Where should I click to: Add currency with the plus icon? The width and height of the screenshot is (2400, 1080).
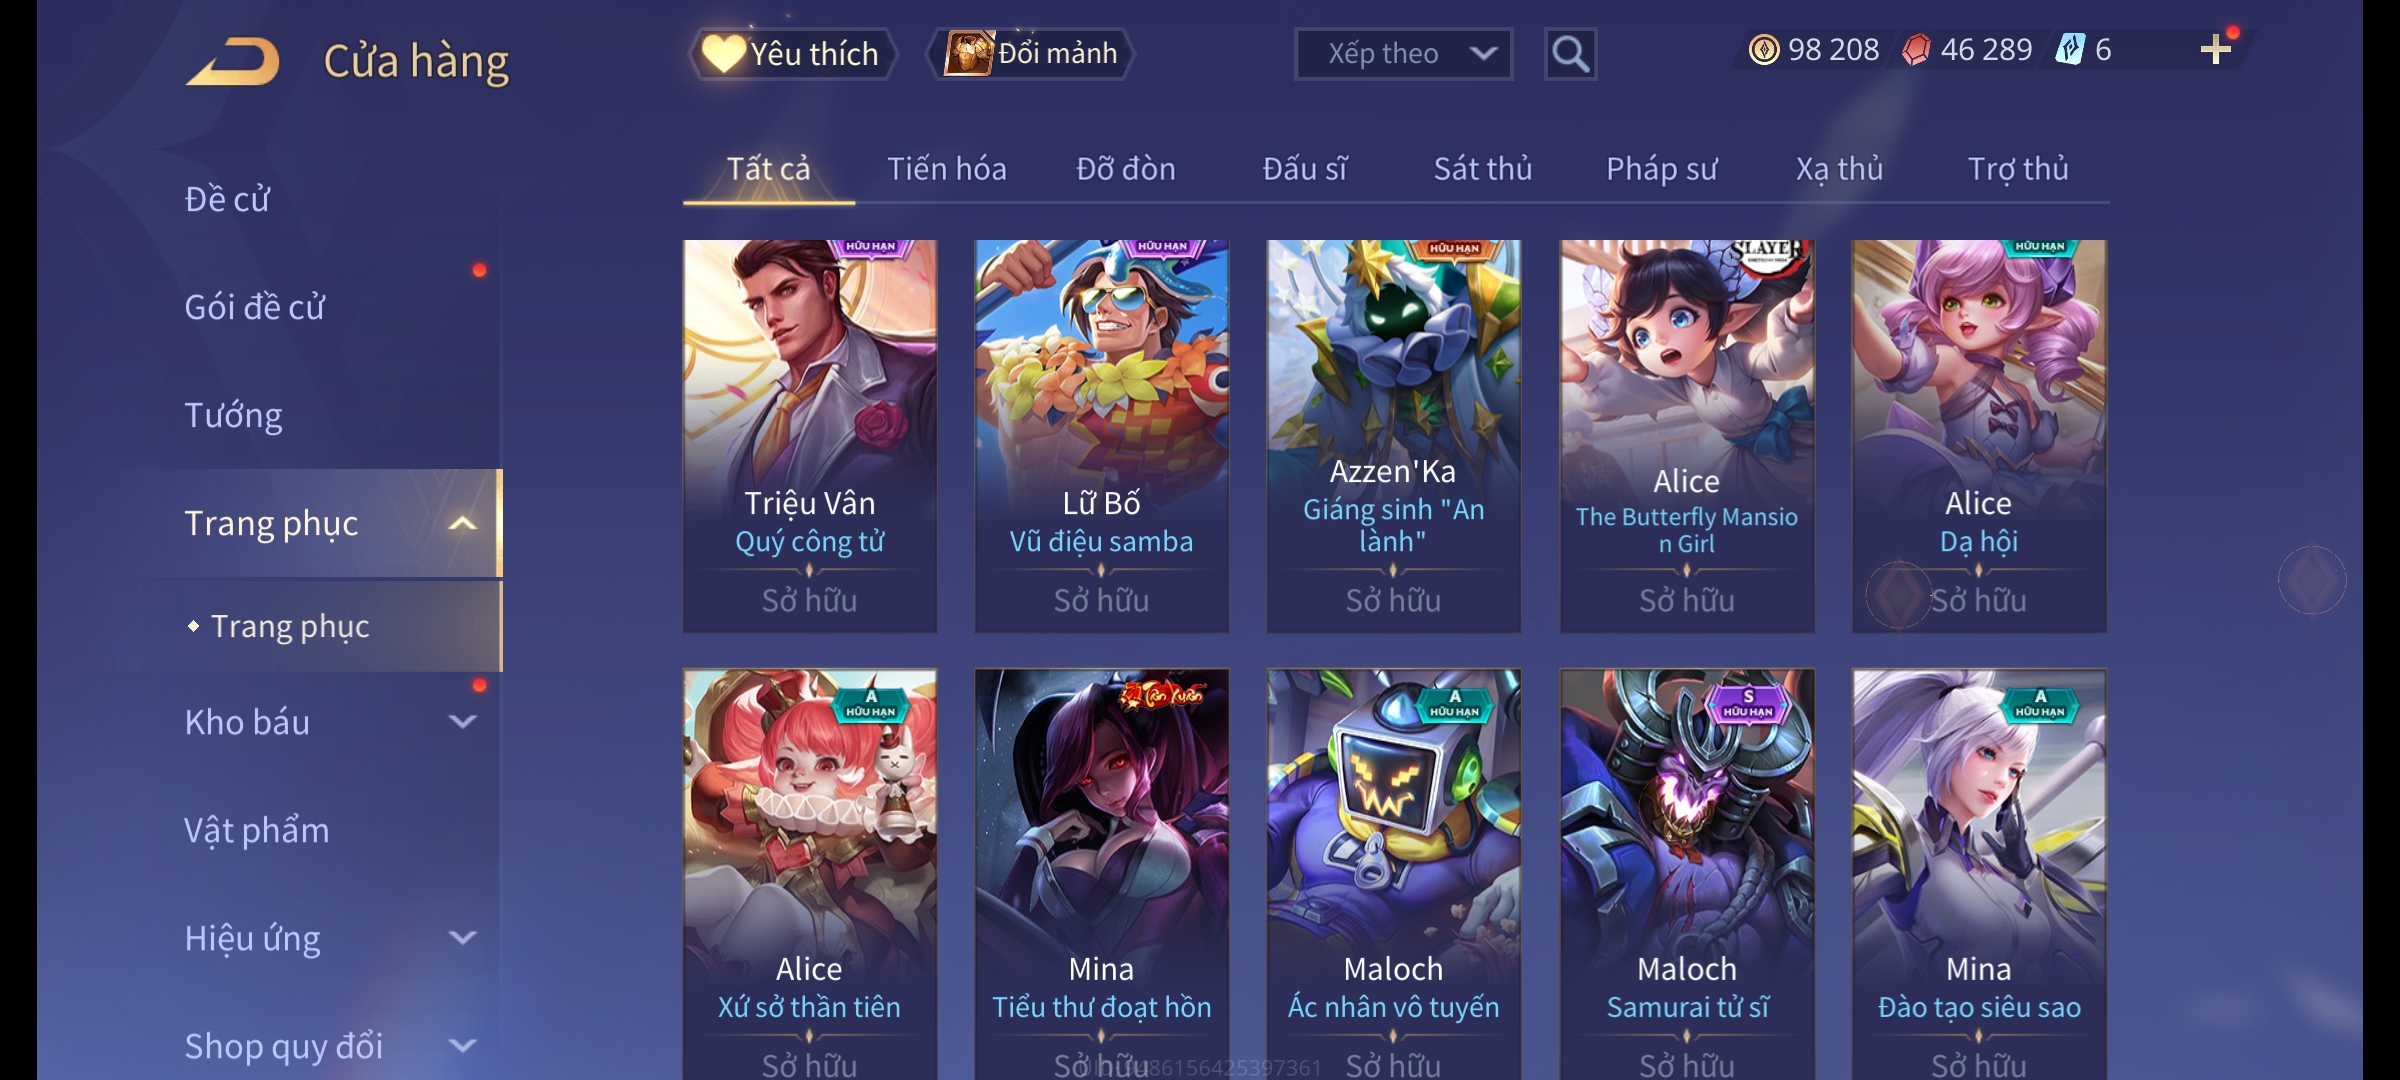tap(2216, 50)
